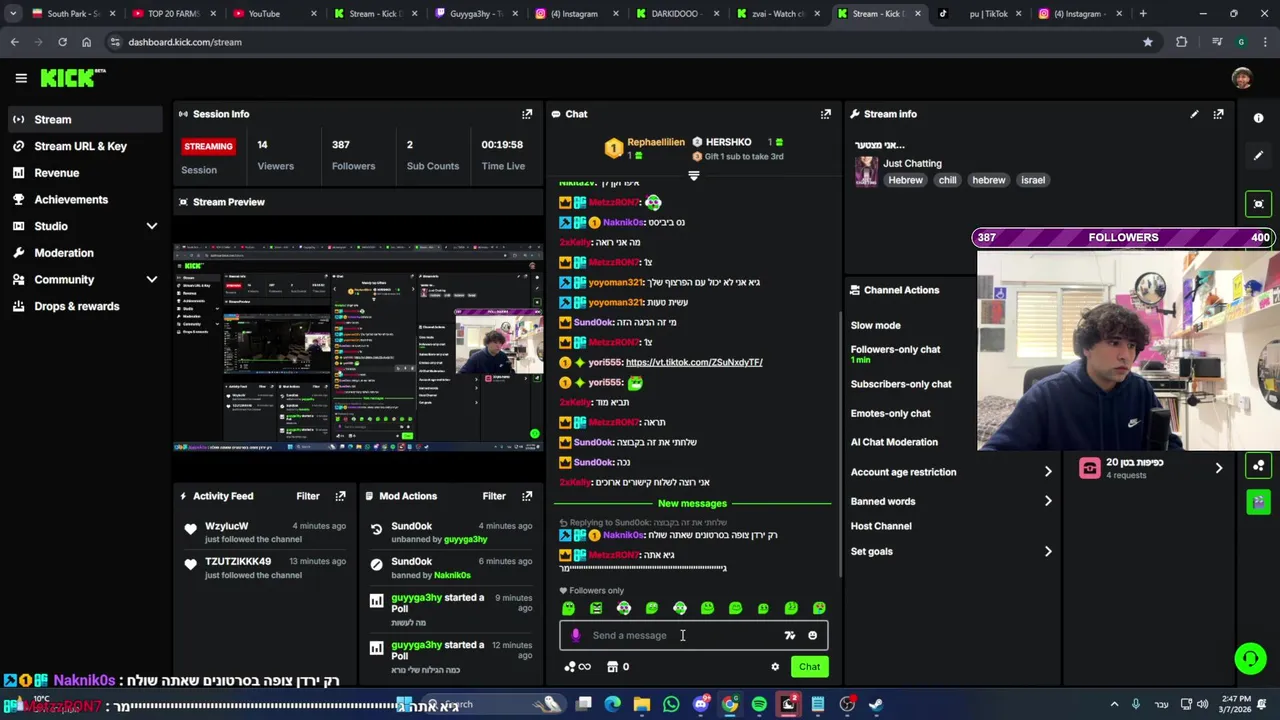Pop out the Mod Actions panel
Screen dimensions: 1280x720
tap(527, 496)
